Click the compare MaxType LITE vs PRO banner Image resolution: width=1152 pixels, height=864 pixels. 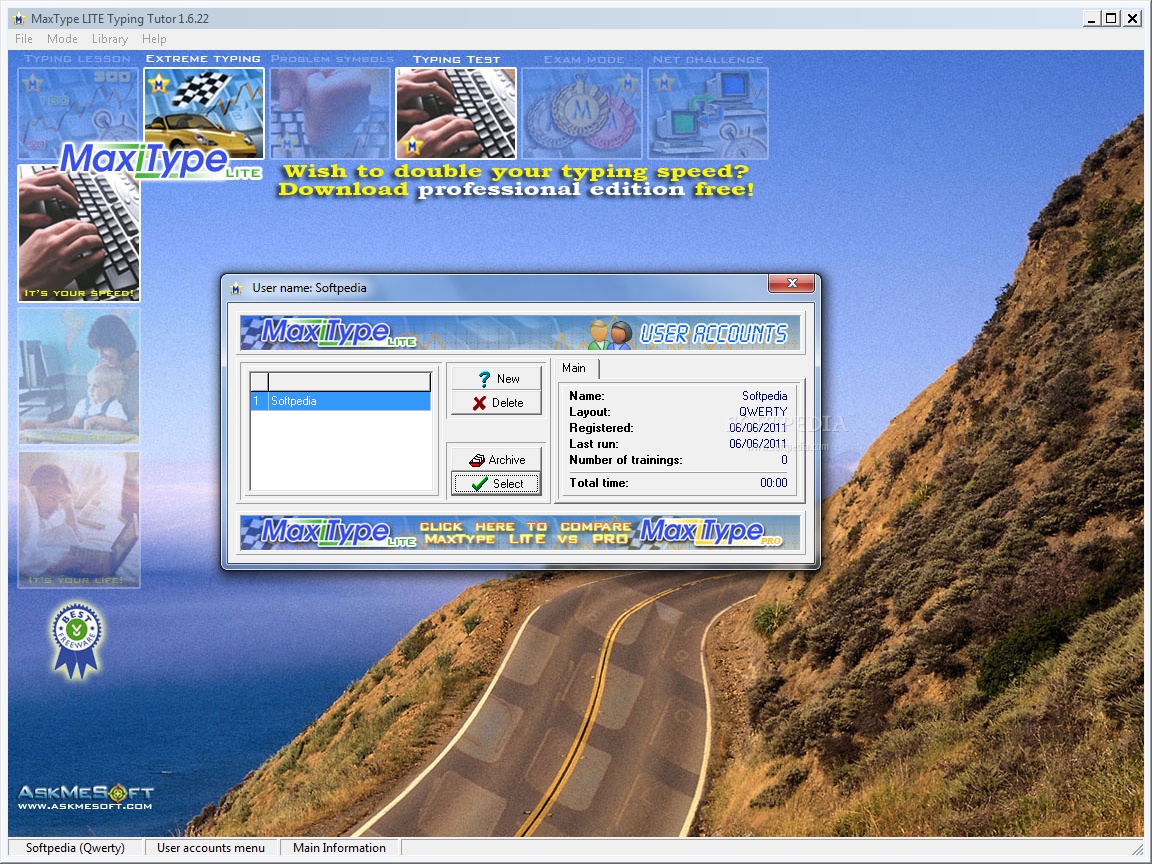pyautogui.click(x=520, y=533)
